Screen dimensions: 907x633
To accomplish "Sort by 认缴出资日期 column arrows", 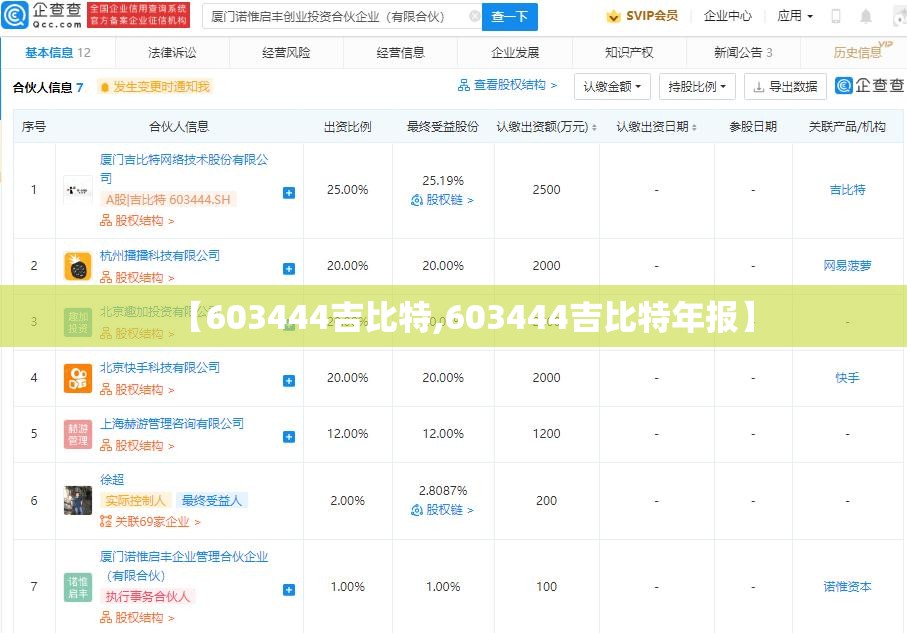I will [x=694, y=127].
